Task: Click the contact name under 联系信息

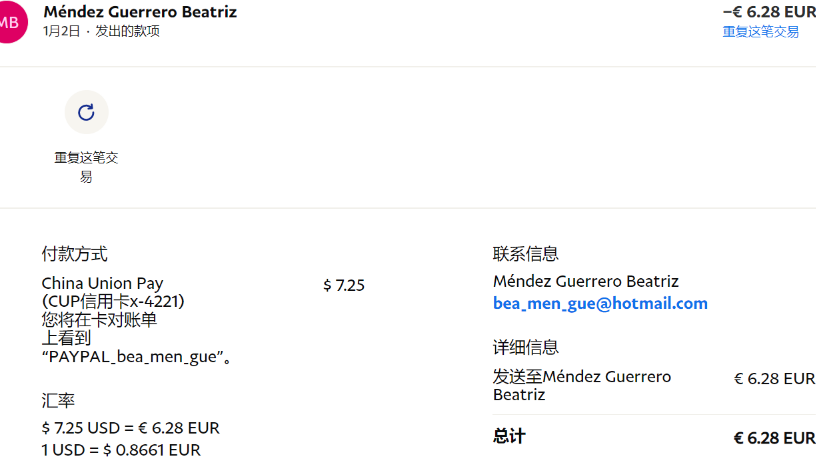Action: (x=585, y=281)
